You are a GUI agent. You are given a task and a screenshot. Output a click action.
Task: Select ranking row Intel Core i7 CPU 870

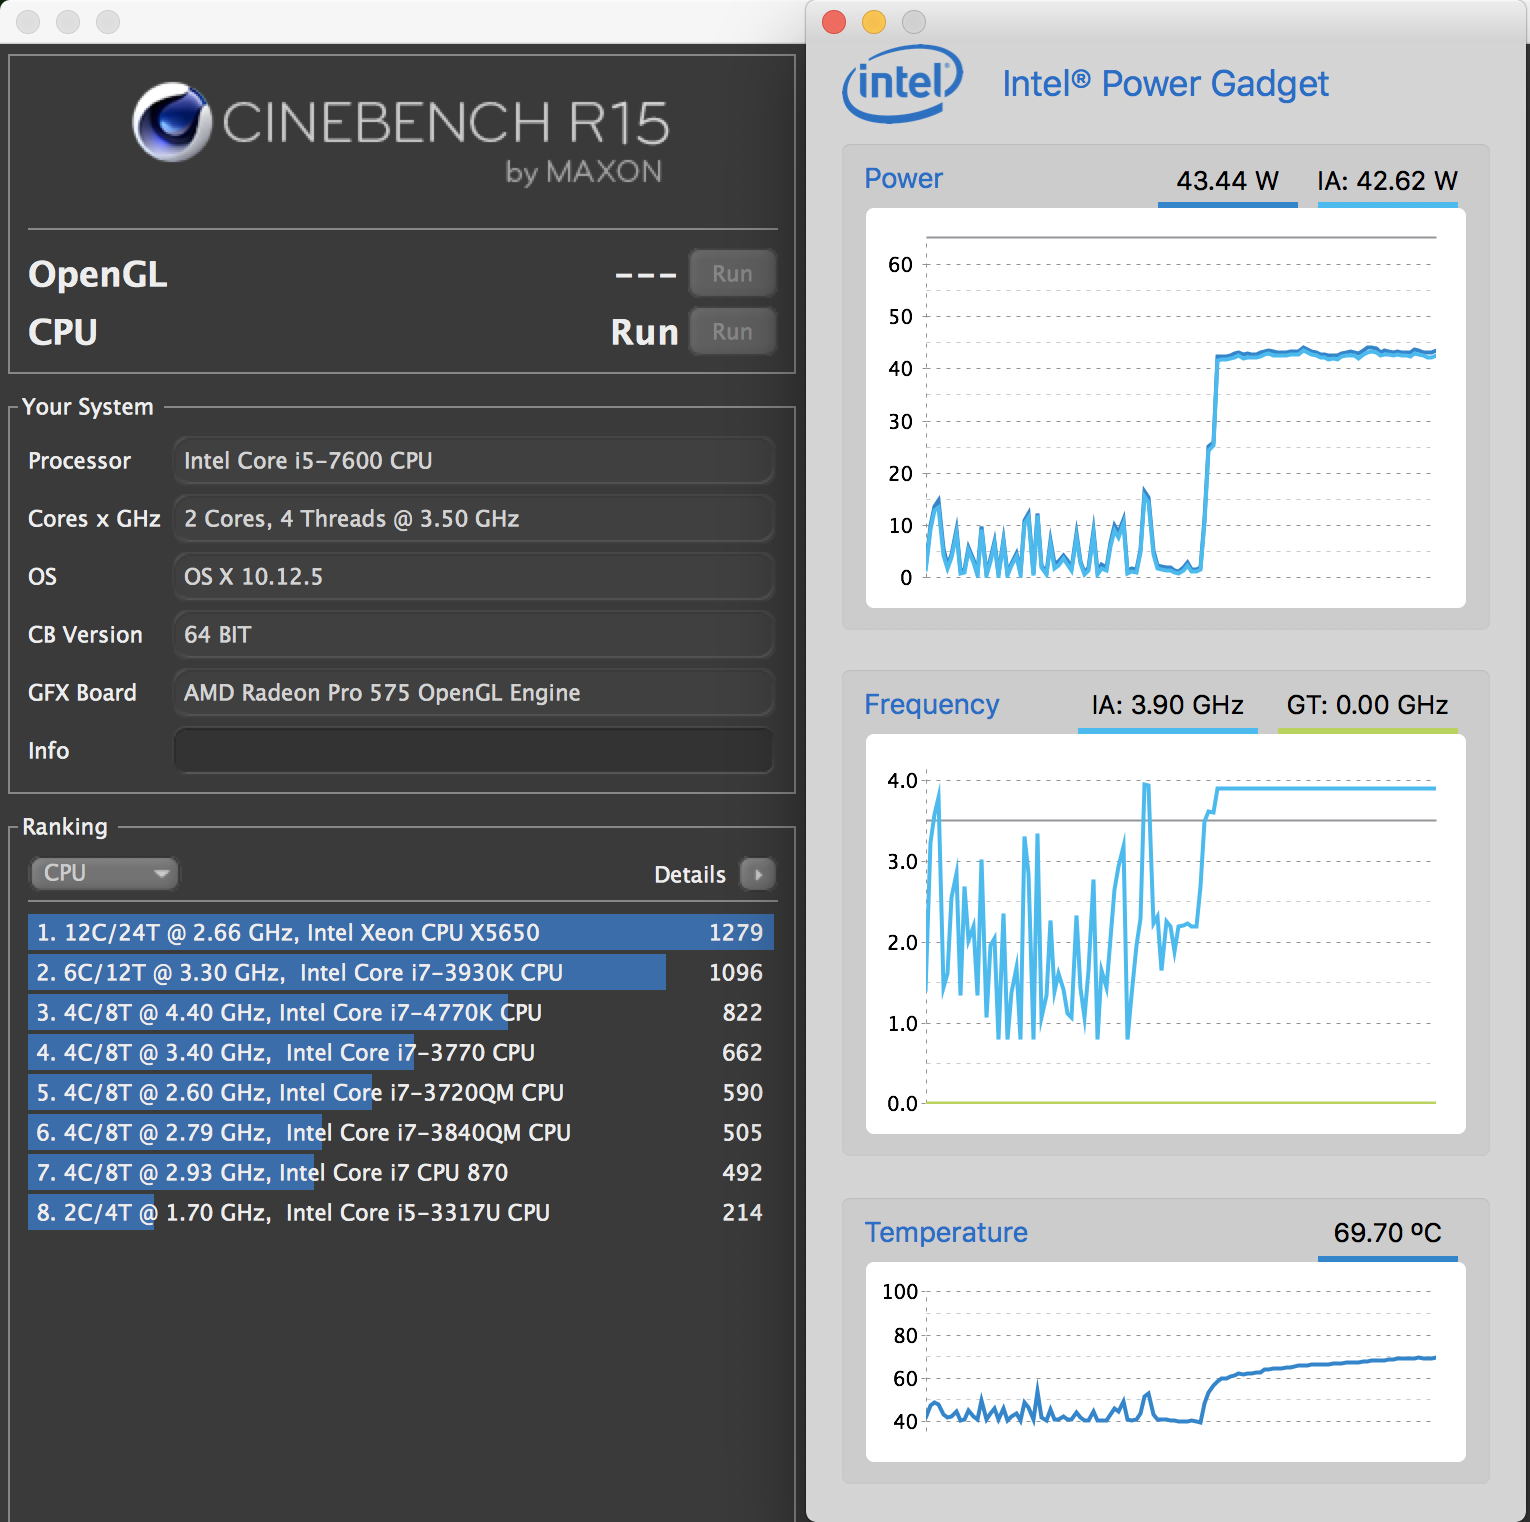point(401,1172)
